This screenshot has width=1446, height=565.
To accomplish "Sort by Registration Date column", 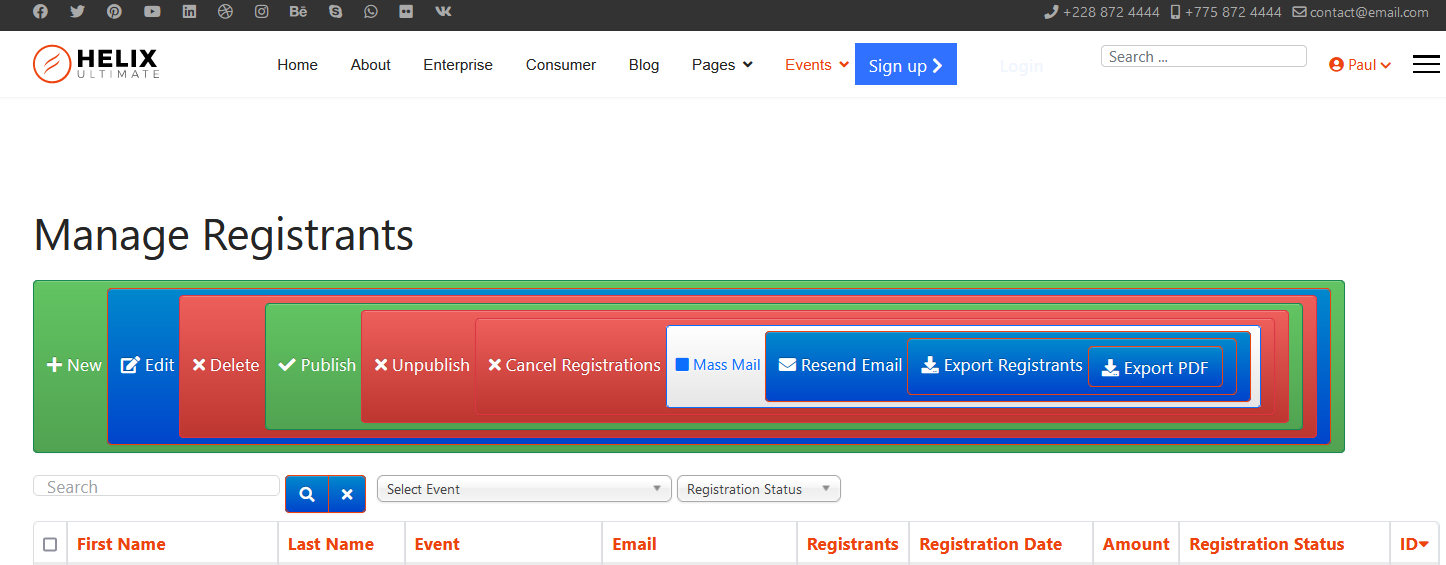I will (991, 545).
